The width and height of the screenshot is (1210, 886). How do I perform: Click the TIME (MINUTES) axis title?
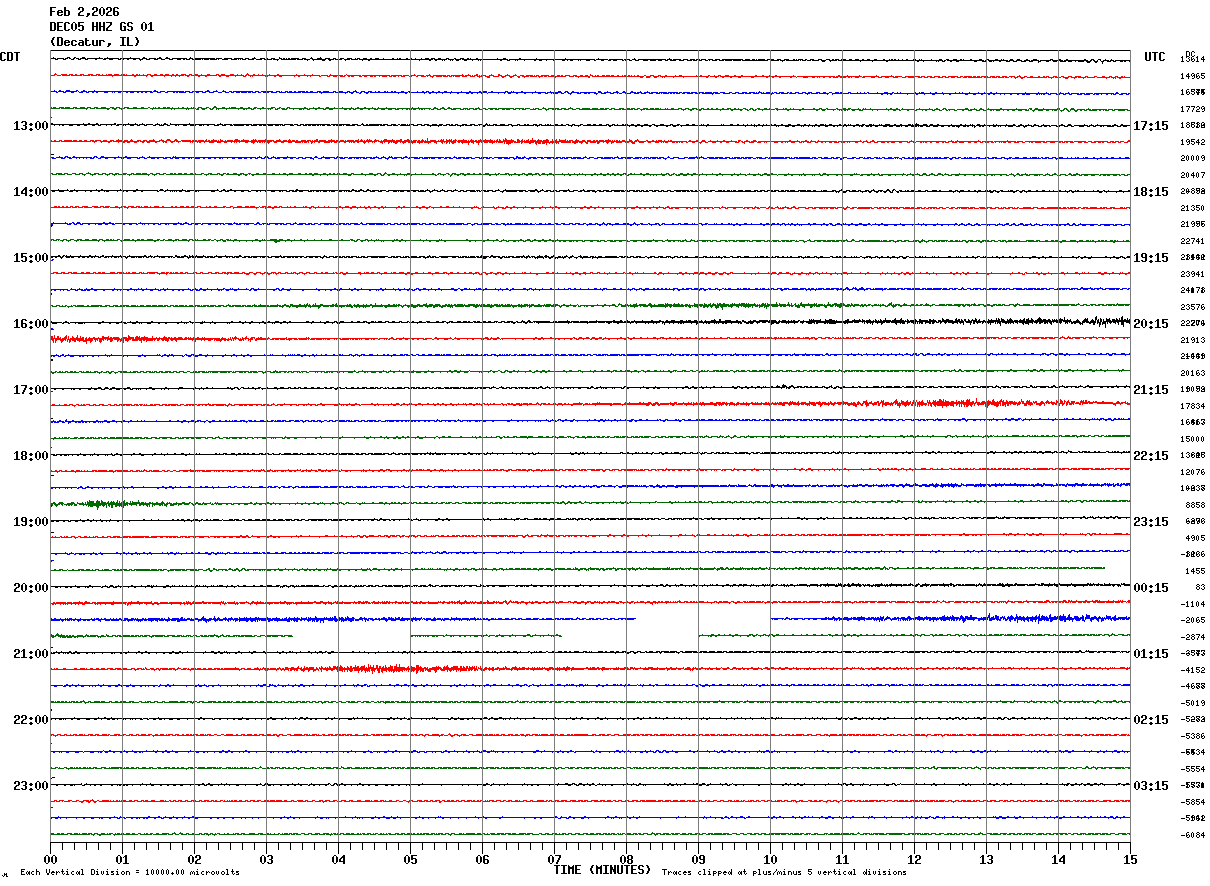(602, 870)
